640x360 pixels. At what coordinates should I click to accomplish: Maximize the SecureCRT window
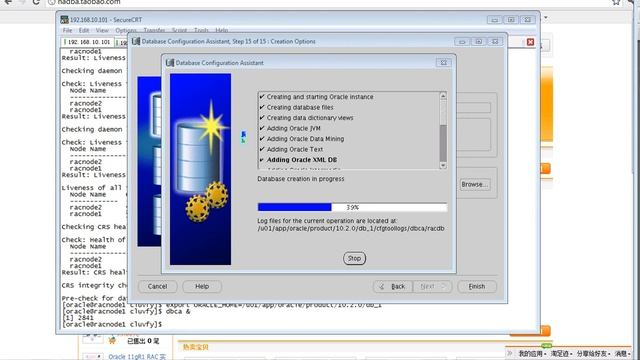pyautogui.click(x=511, y=19)
